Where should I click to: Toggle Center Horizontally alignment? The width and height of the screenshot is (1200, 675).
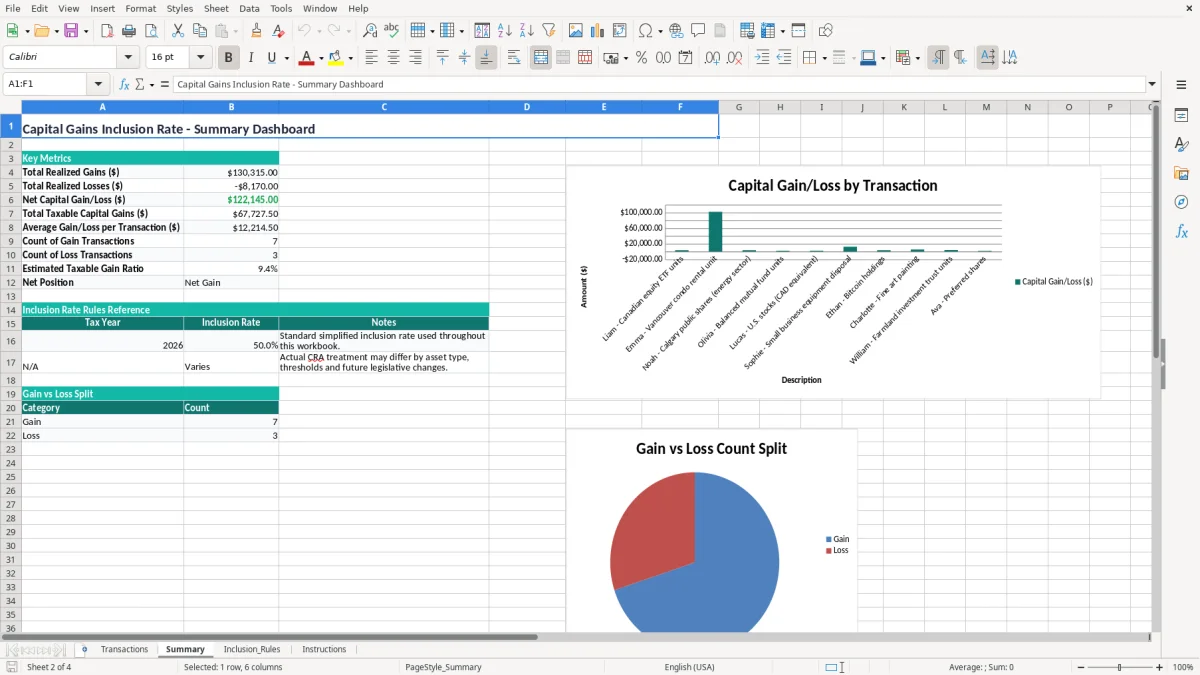click(x=393, y=58)
